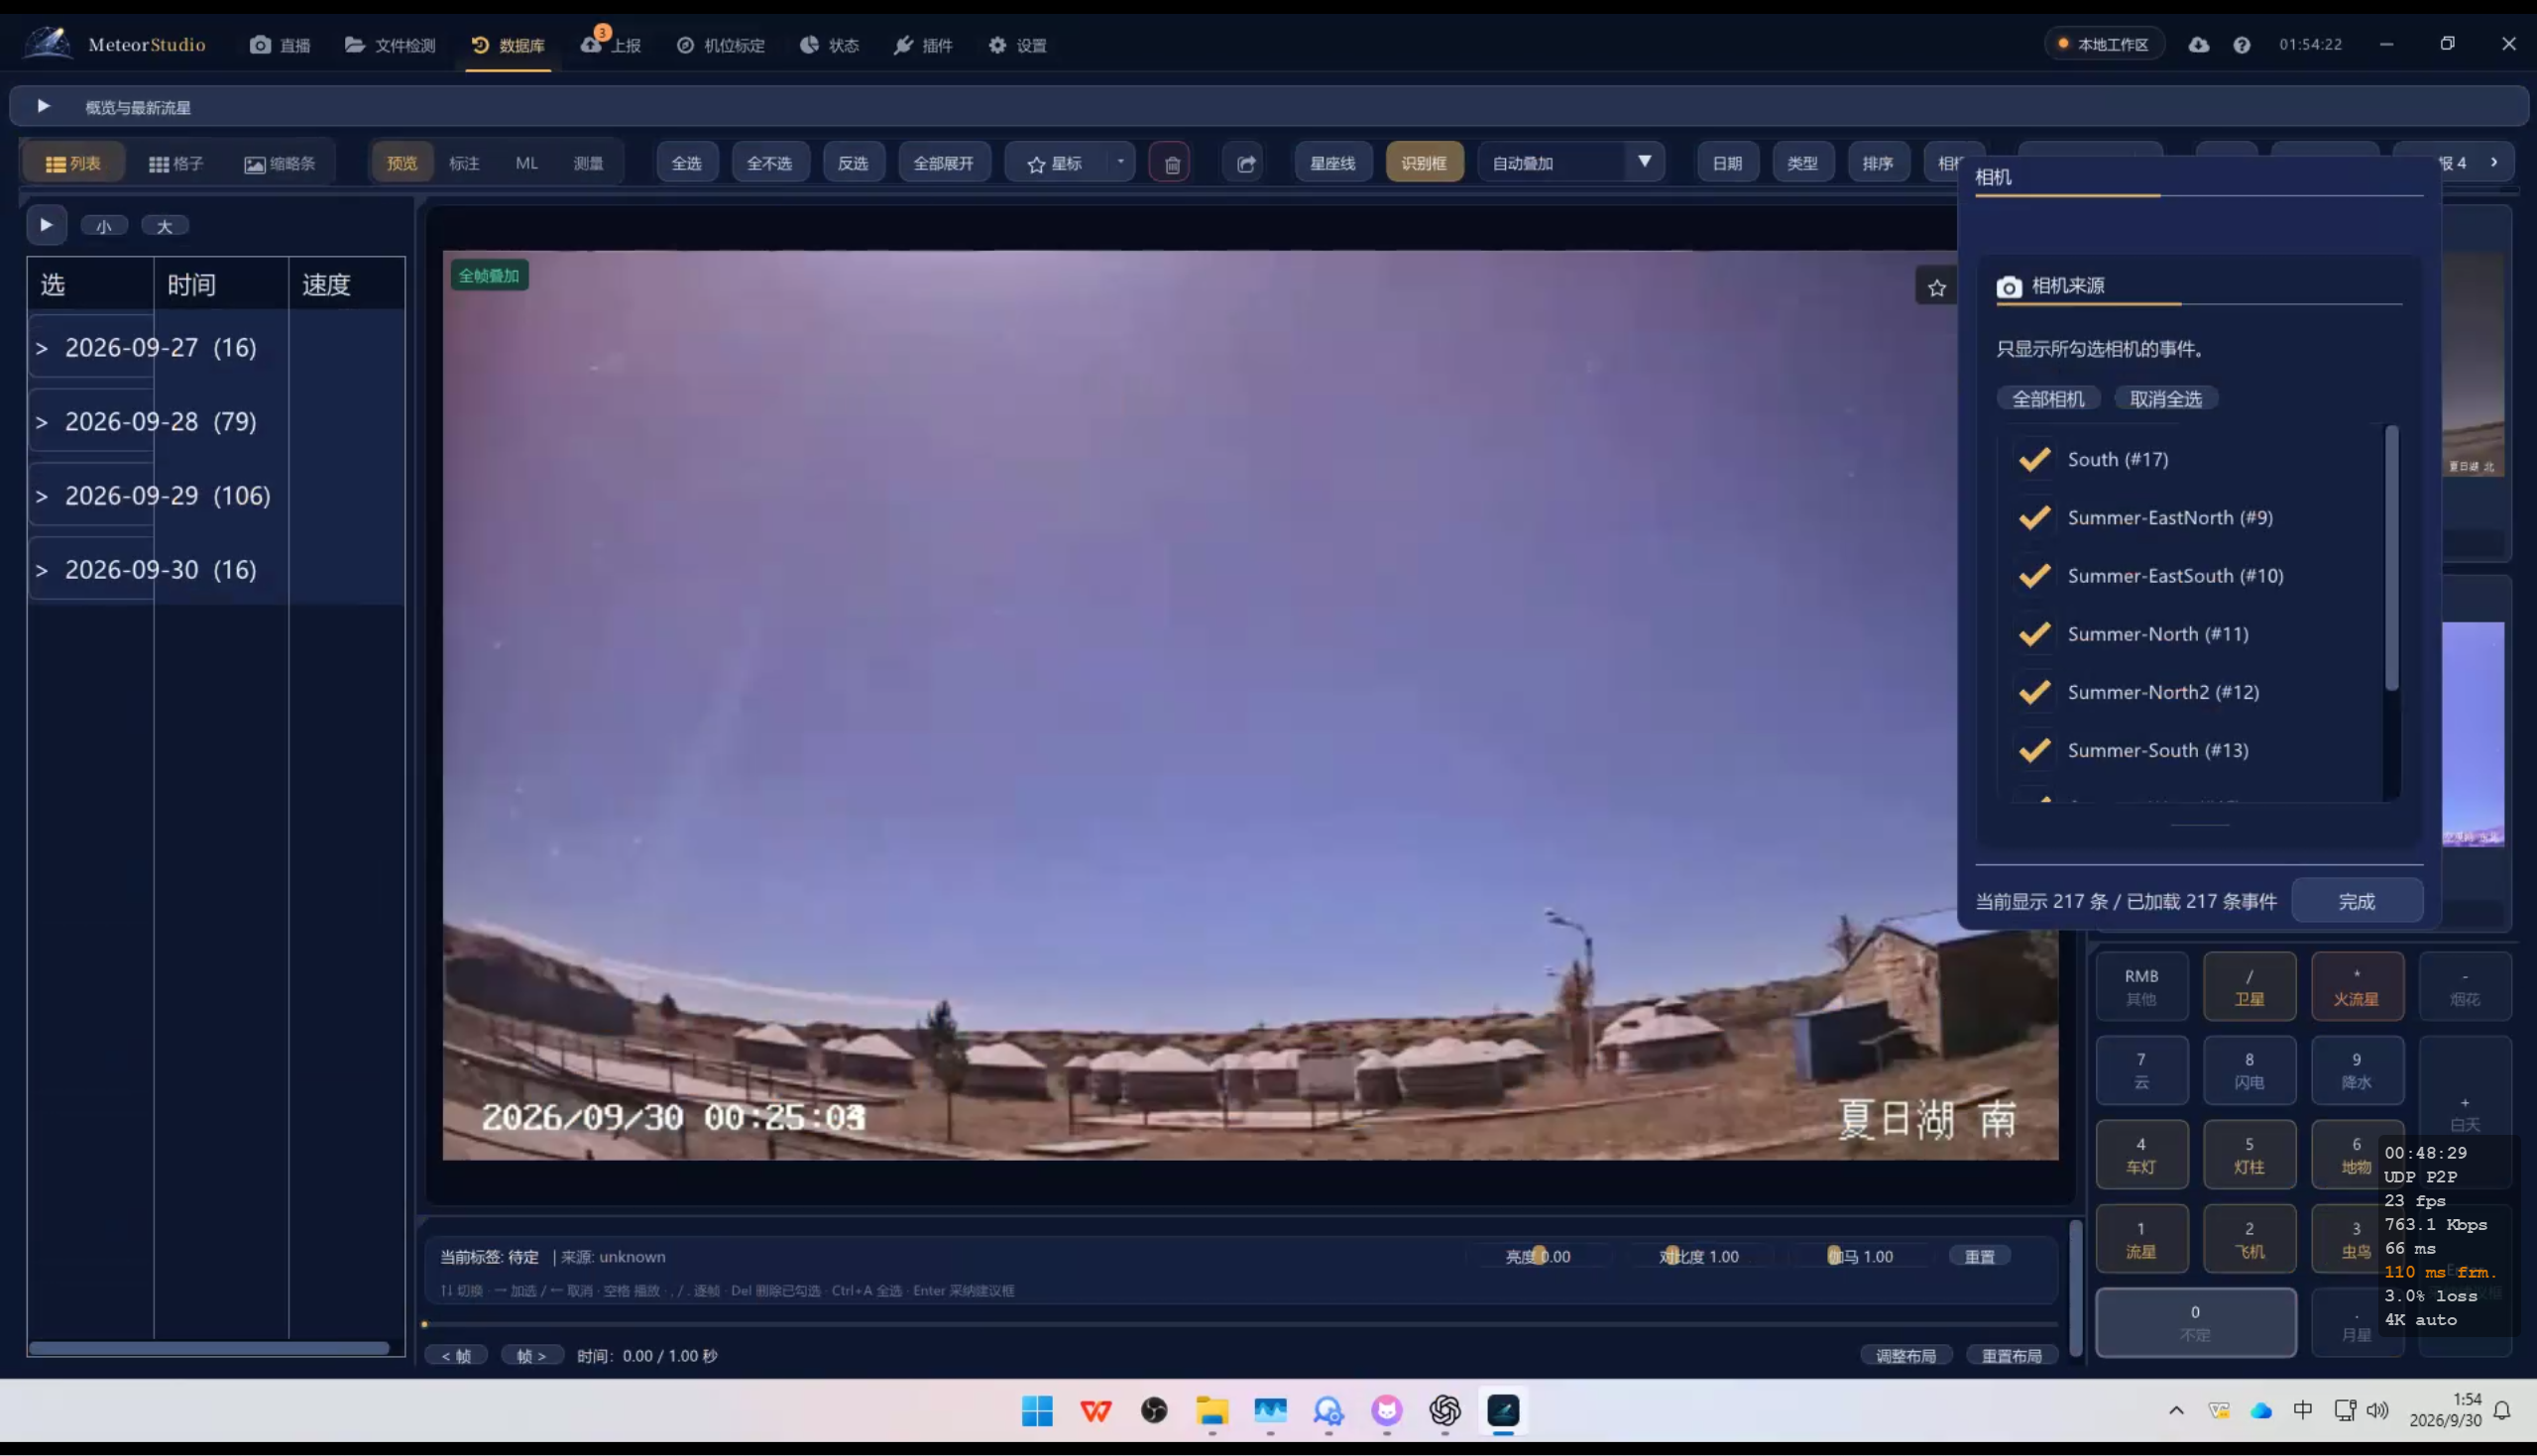Switch to 格子 grid view

click(176, 163)
